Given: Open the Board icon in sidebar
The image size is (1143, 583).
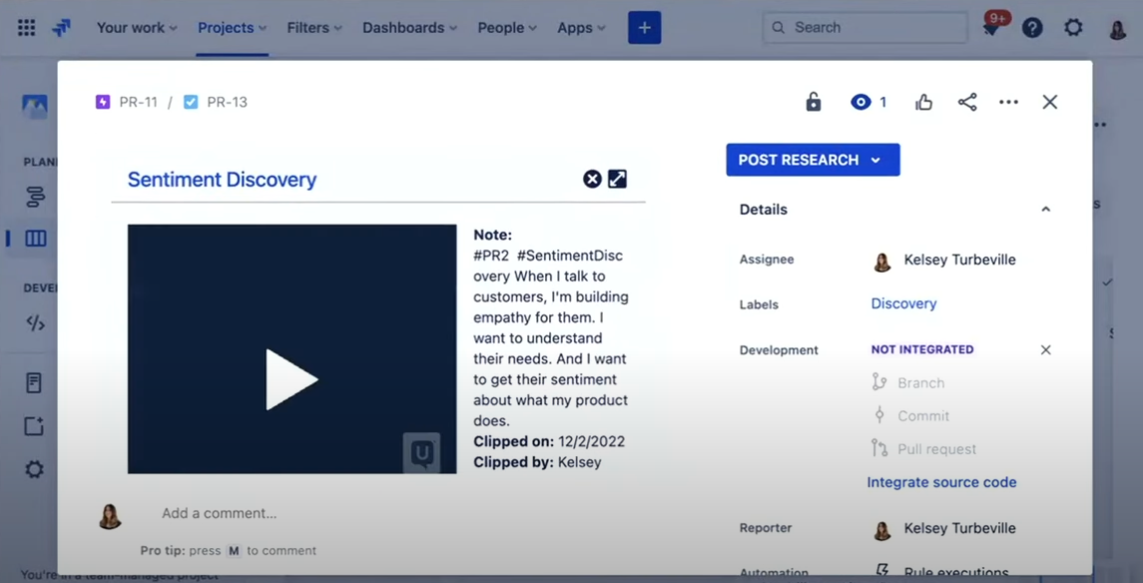Looking at the screenshot, I should [x=35, y=238].
